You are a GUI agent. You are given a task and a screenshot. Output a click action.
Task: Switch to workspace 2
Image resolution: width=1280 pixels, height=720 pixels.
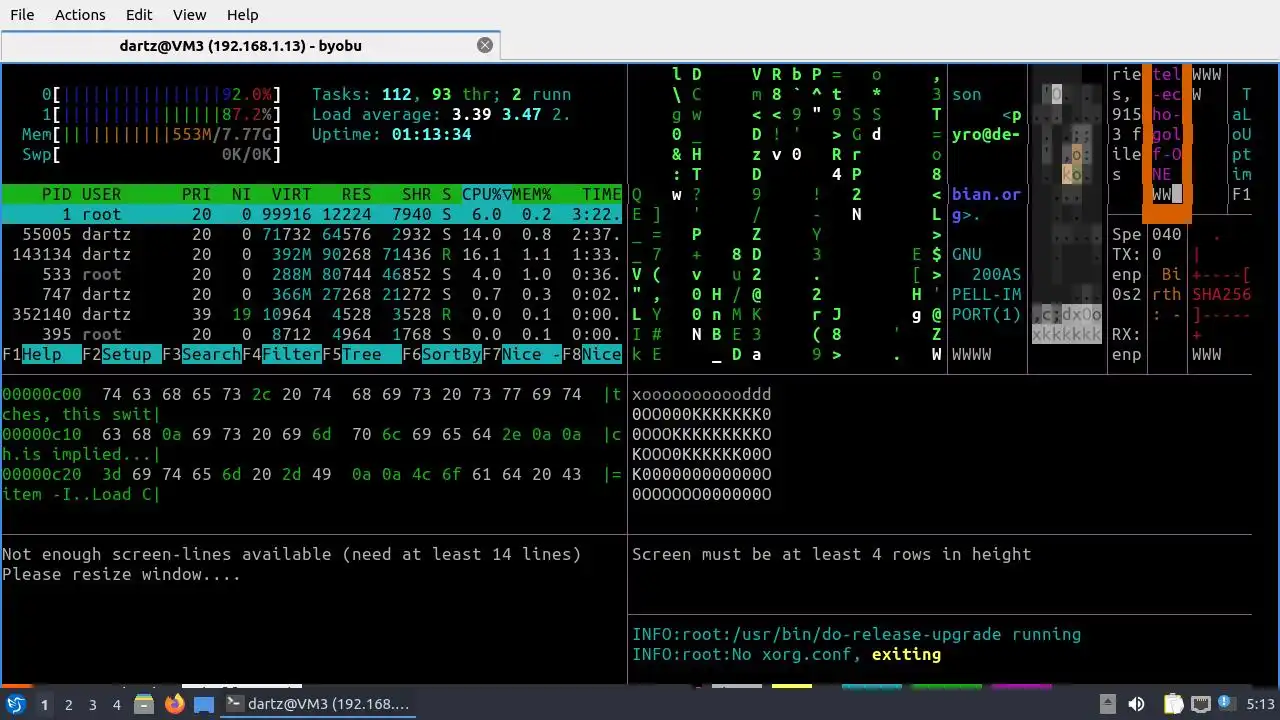[68, 704]
